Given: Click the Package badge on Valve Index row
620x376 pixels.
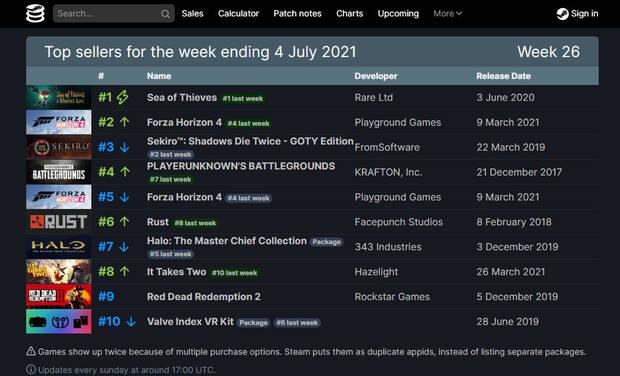Looking at the screenshot, I should pos(253,323).
